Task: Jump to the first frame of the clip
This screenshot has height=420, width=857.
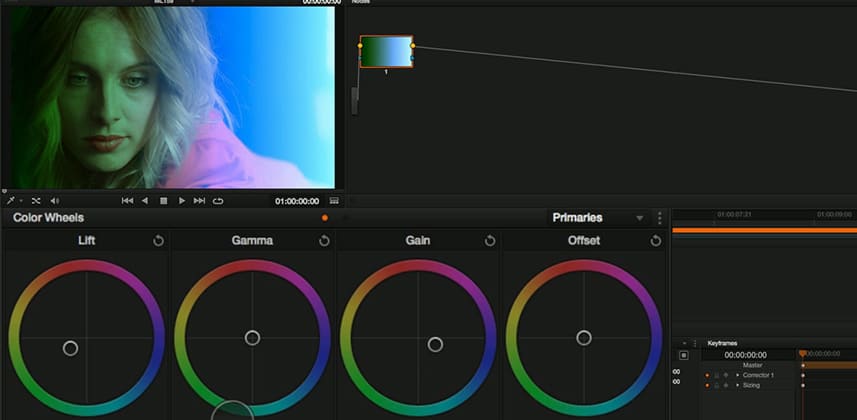Action: click(127, 201)
